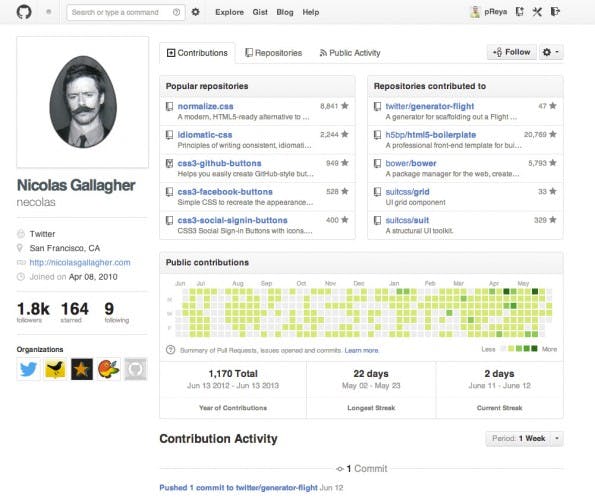595x504 pixels.
Task: Click repo icon beside twitter/generator-flight
Action: click(377, 107)
